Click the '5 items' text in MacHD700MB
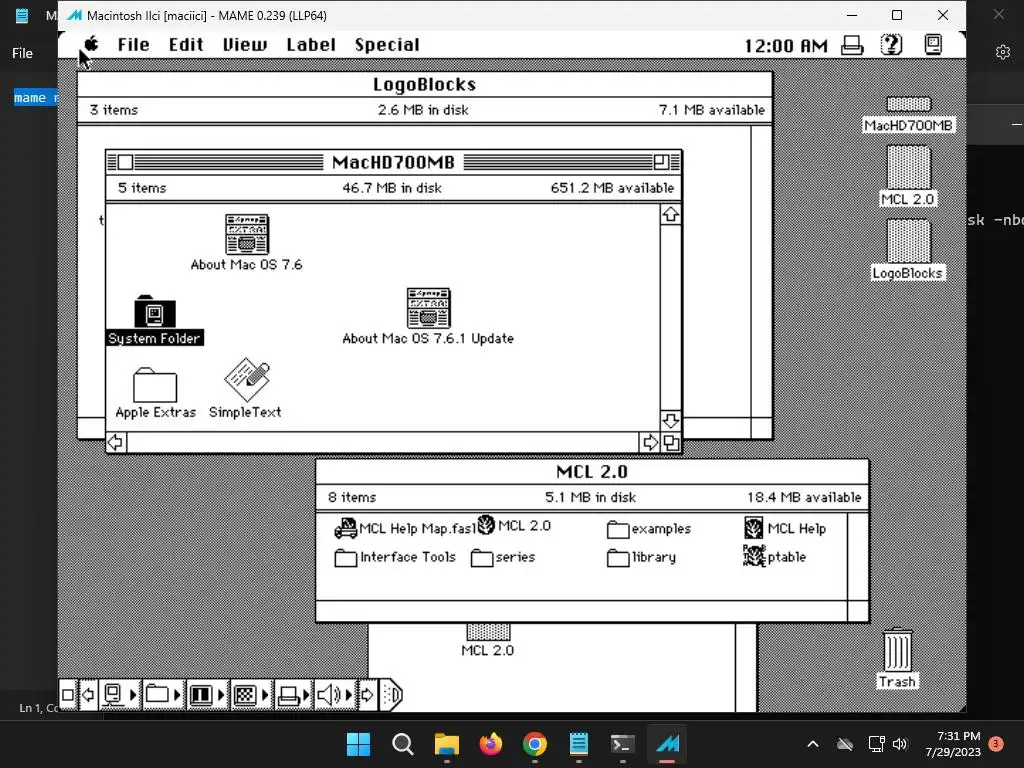This screenshot has height=768, width=1024. [x=142, y=188]
